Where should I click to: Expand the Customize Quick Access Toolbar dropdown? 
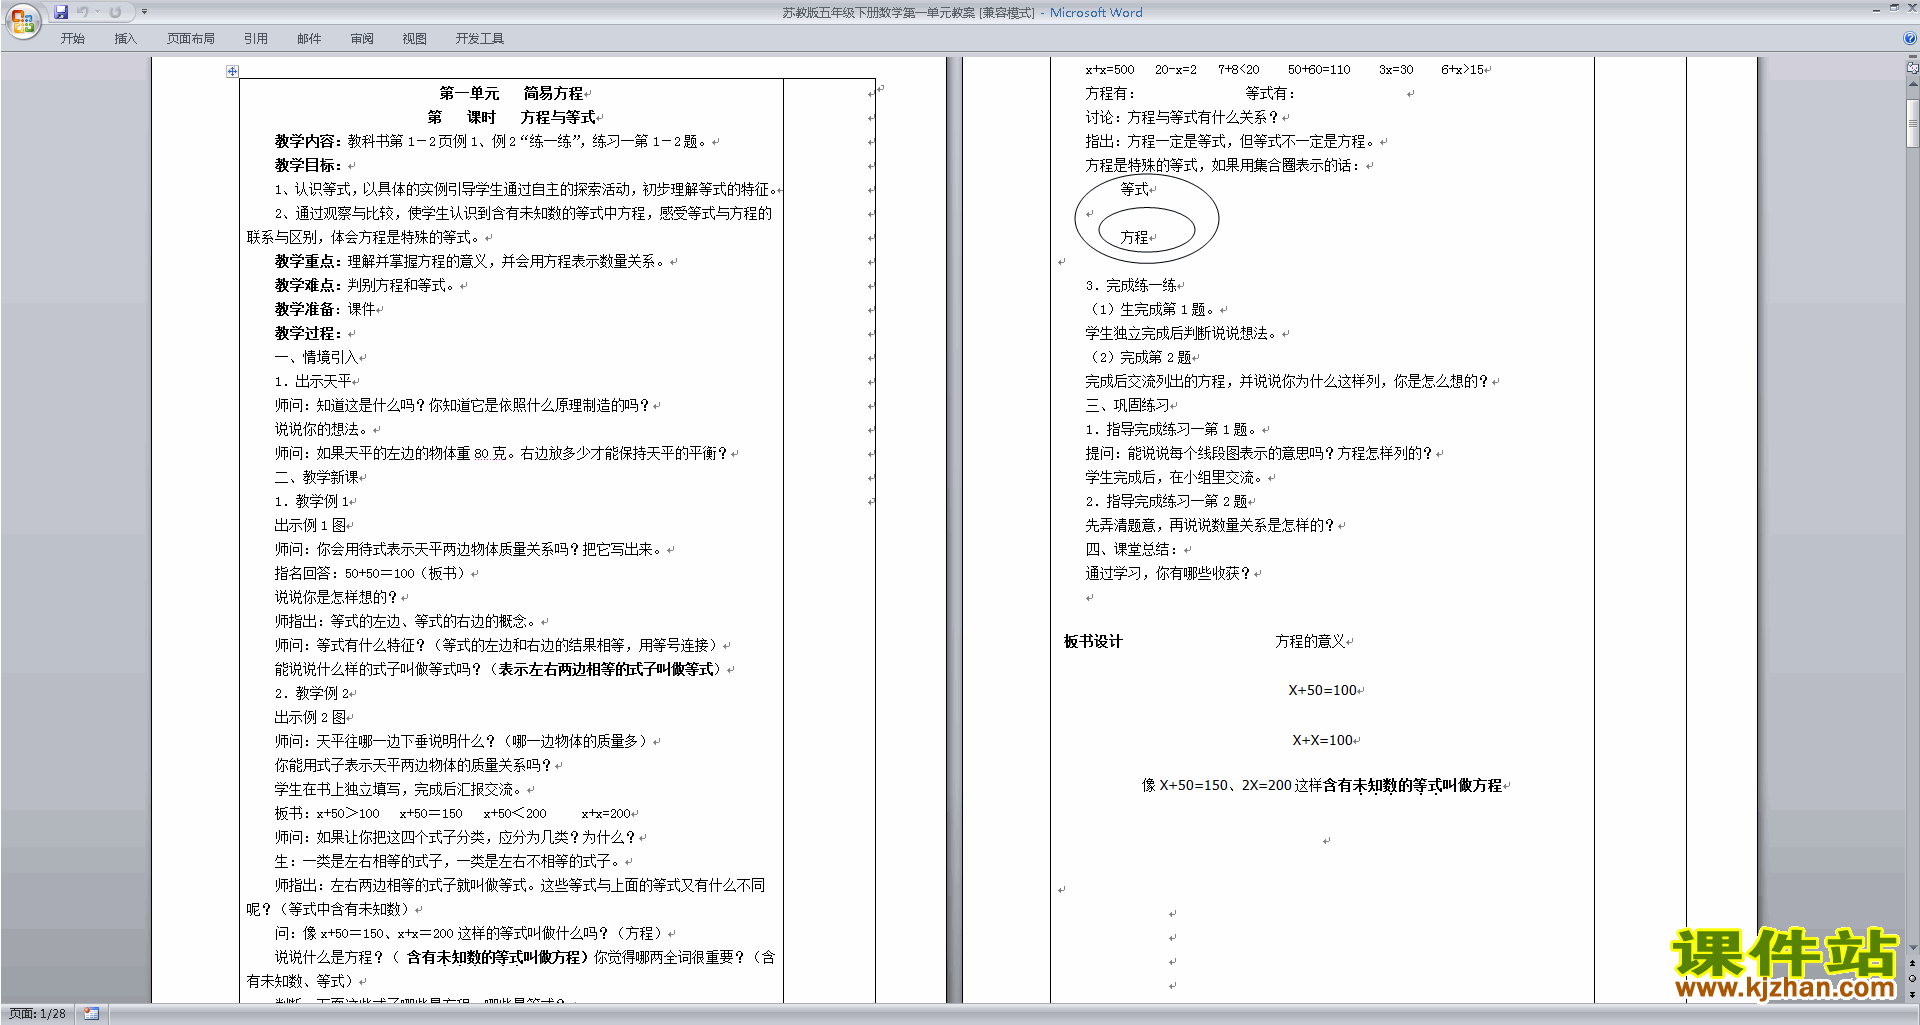(x=144, y=12)
